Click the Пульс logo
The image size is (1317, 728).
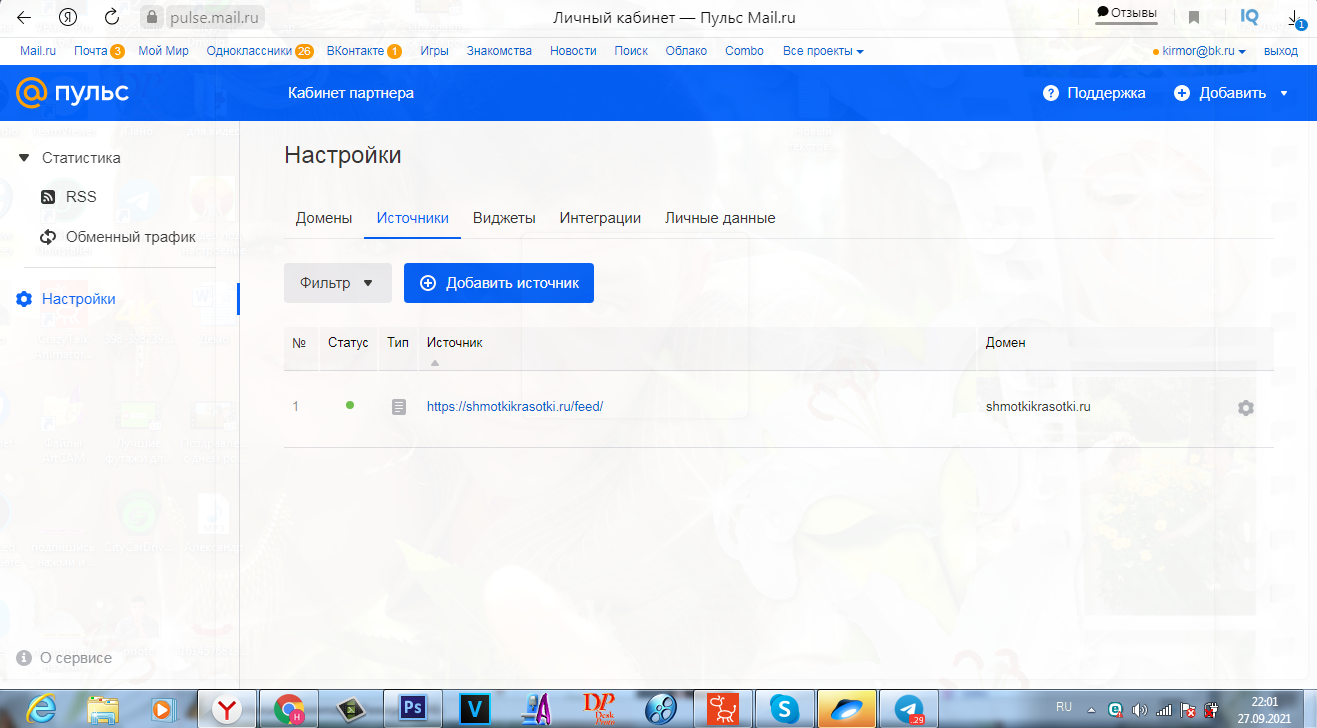click(72, 93)
